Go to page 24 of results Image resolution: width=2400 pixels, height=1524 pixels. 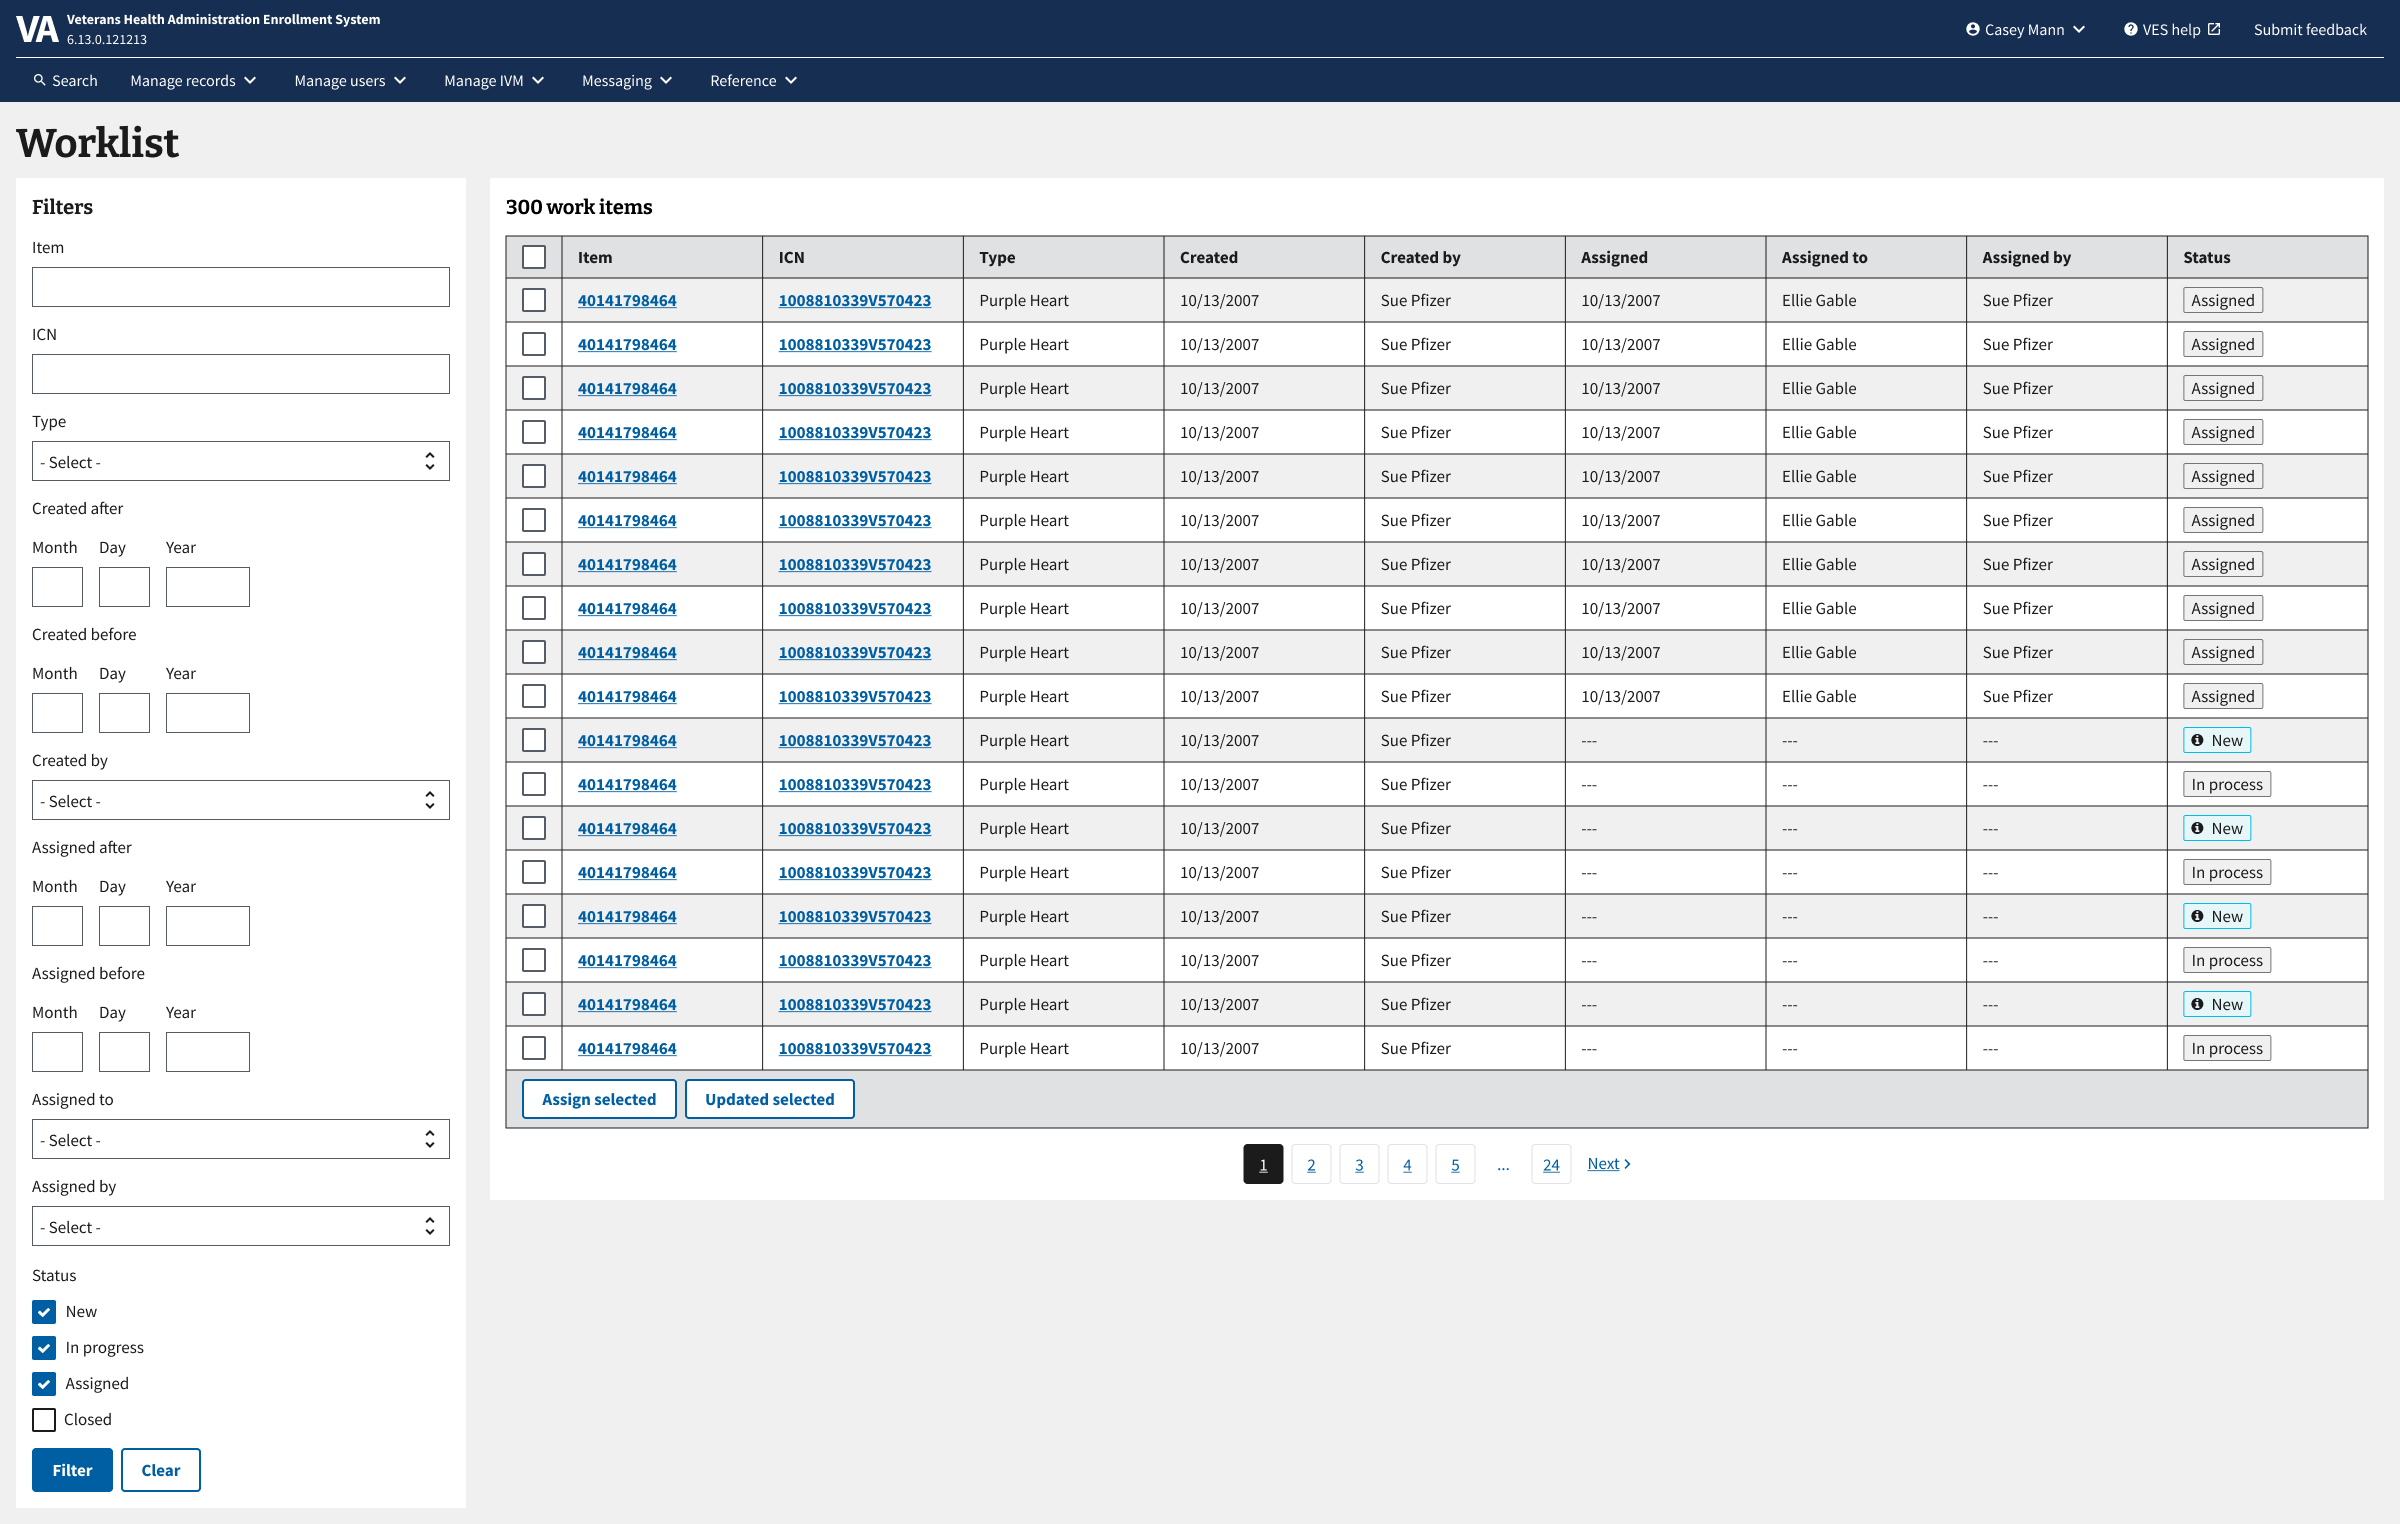(1550, 1165)
